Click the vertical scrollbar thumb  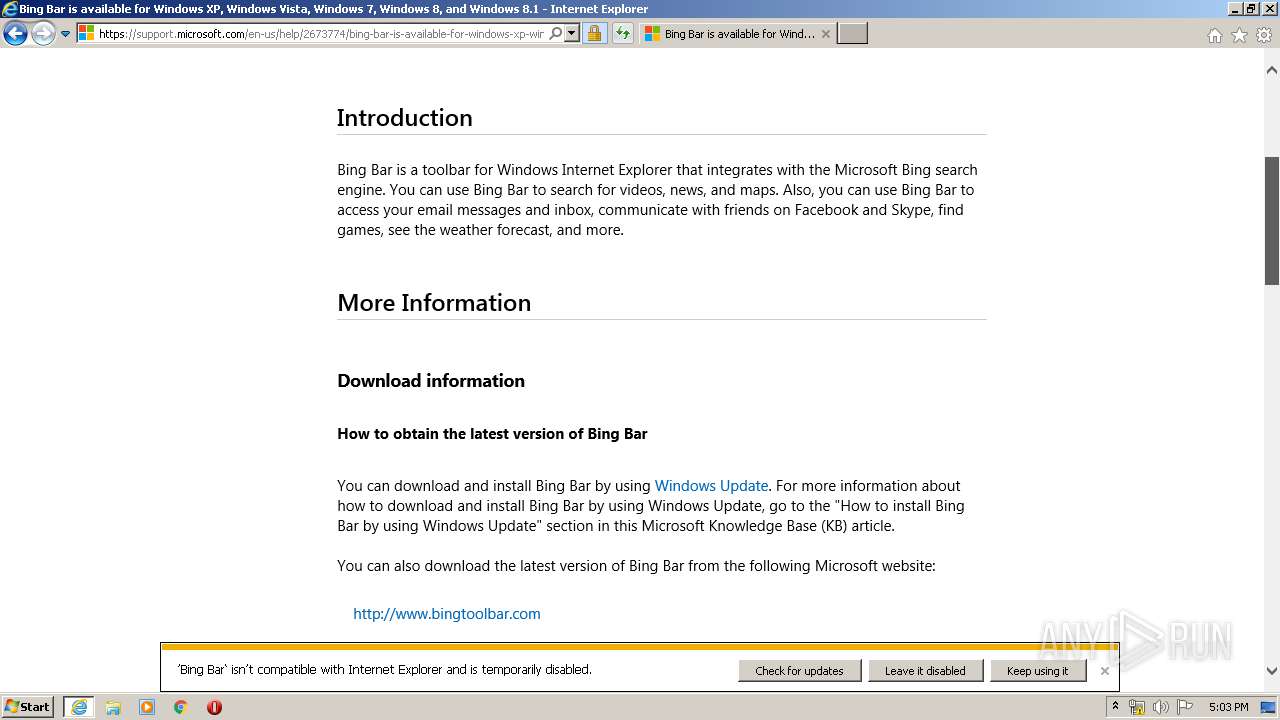(x=1272, y=221)
